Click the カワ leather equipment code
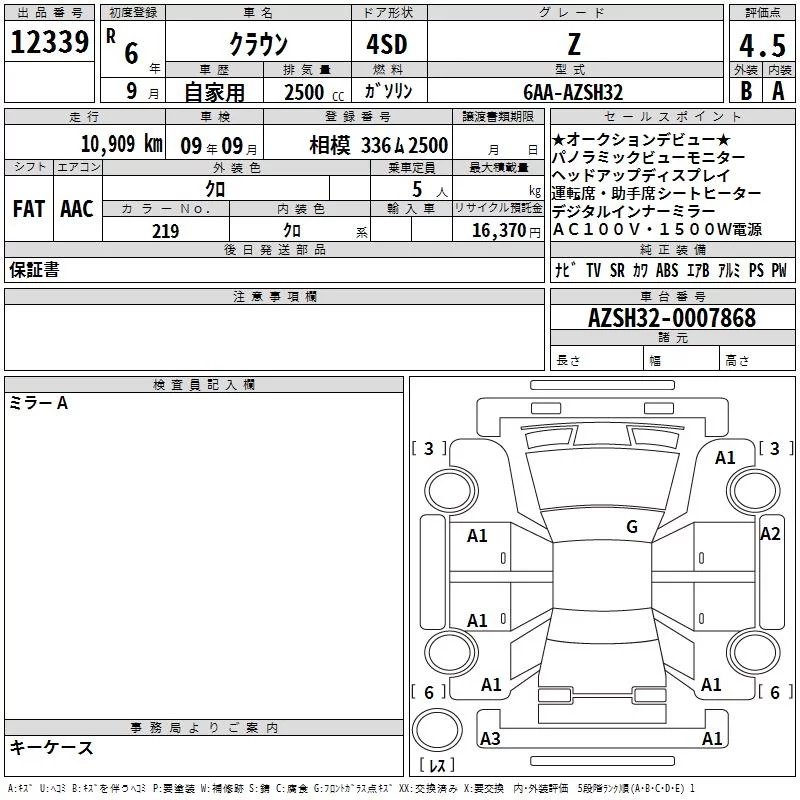The height and width of the screenshot is (800, 800). (x=640, y=270)
